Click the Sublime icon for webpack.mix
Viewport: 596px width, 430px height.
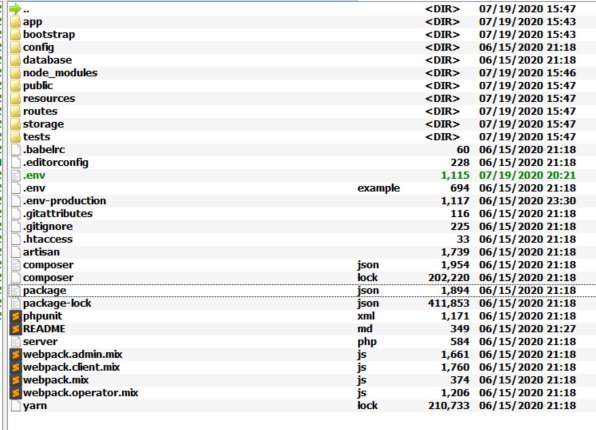16,380
